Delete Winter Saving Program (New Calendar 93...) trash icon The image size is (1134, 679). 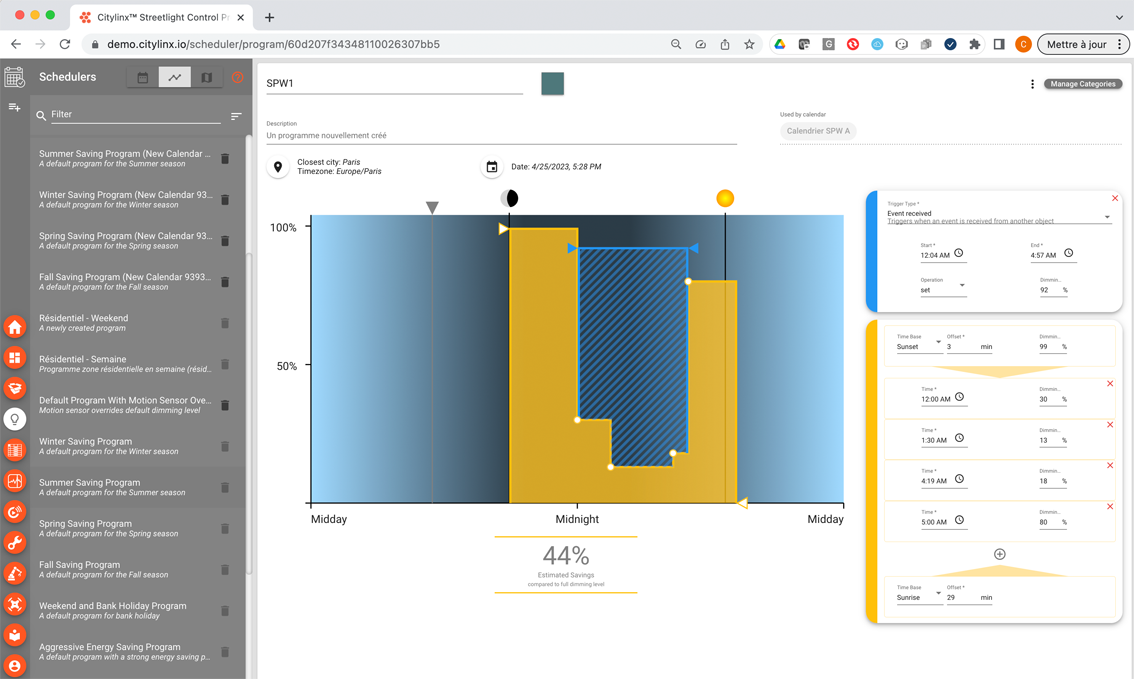pos(225,200)
